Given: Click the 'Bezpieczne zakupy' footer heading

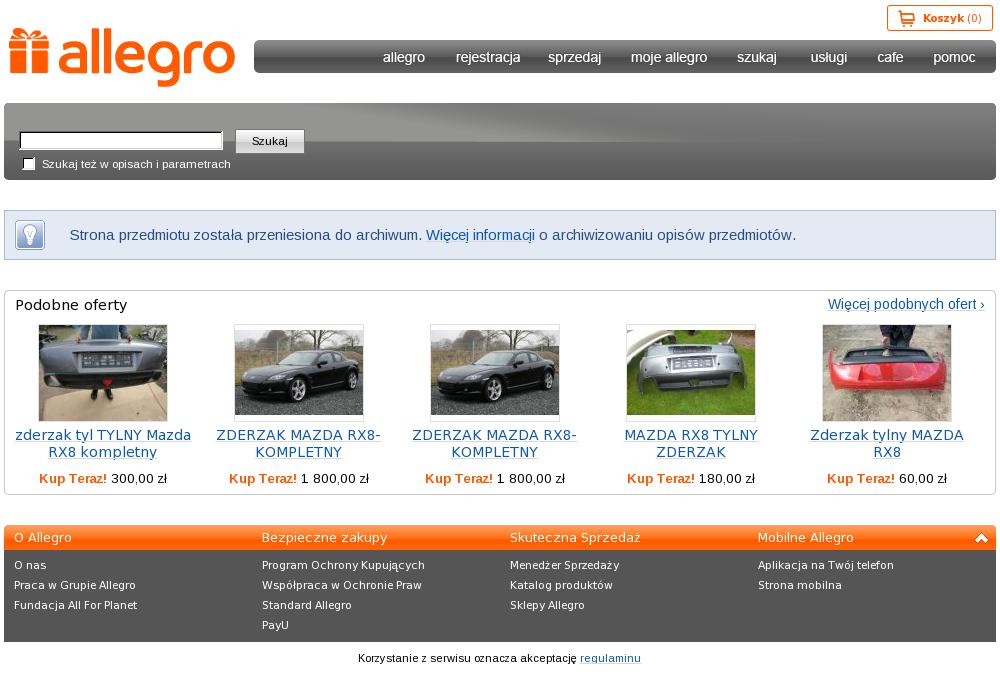Looking at the screenshot, I should pos(325,538).
